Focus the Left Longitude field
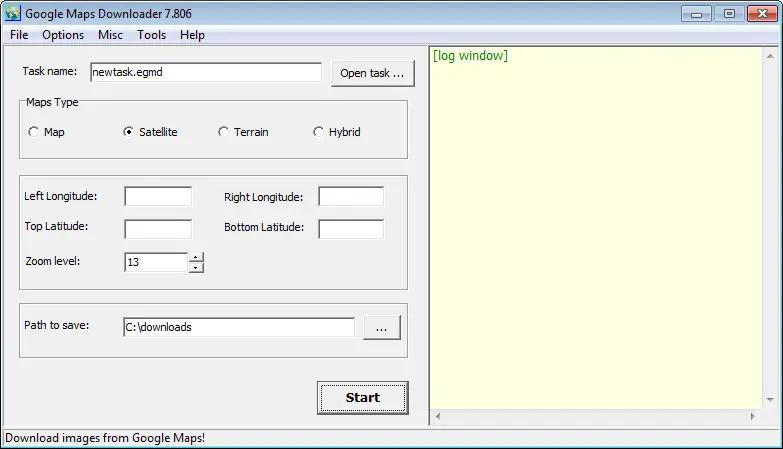783x449 pixels. click(158, 196)
